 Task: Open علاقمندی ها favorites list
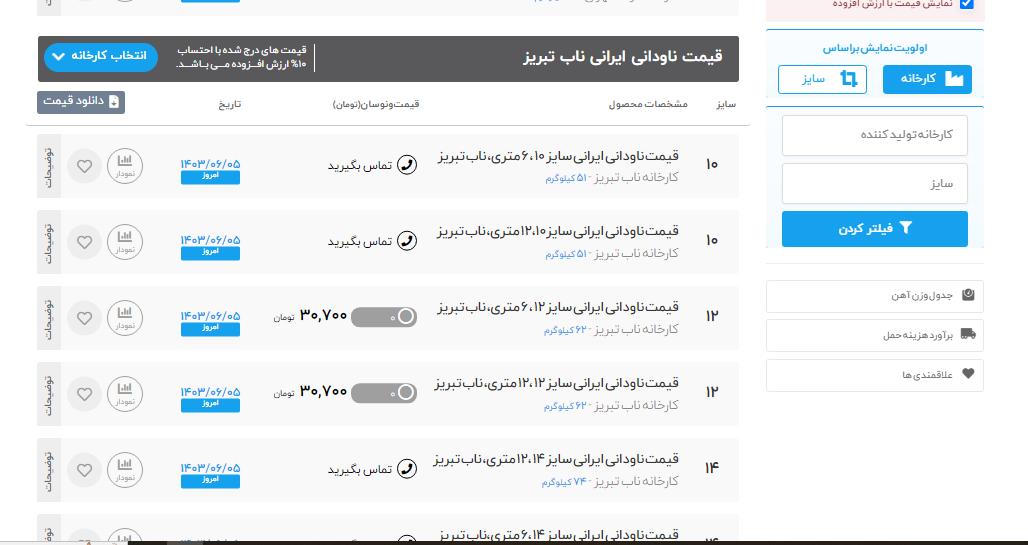pyautogui.click(x=875, y=374)
